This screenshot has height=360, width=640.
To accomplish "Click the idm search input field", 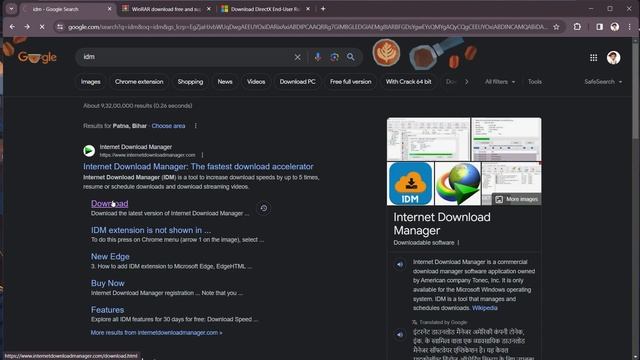I will tap(186, 57).
